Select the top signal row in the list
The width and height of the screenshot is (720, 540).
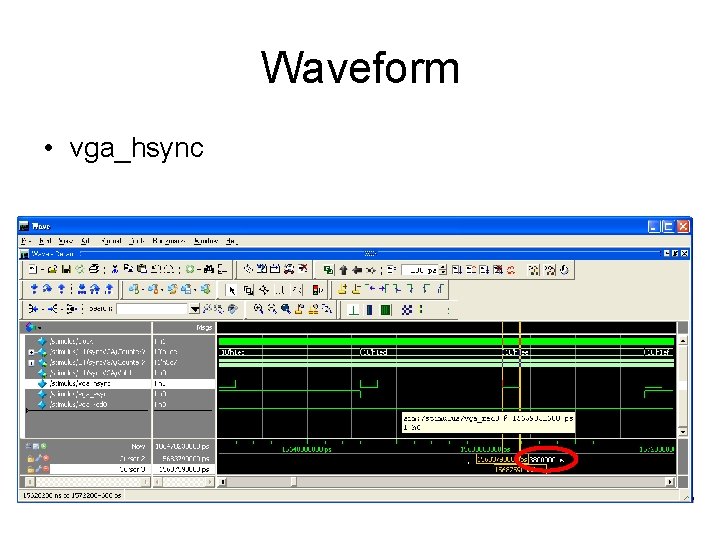coord(88,341)
